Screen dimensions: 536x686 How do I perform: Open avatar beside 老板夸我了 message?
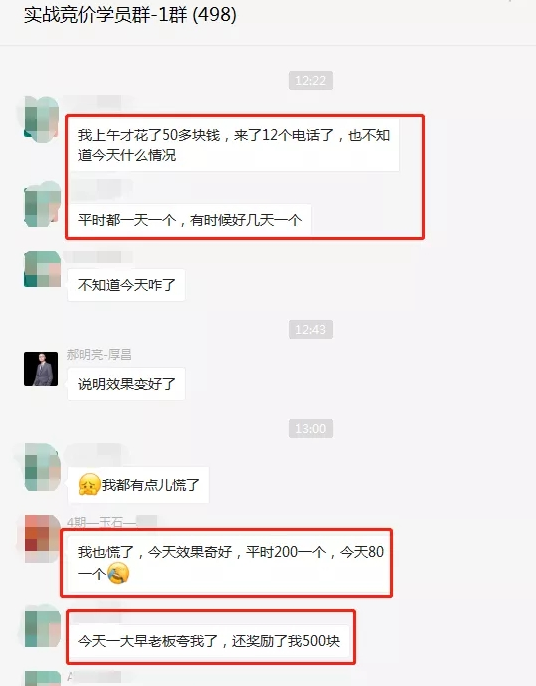click(x=42, y=626)
